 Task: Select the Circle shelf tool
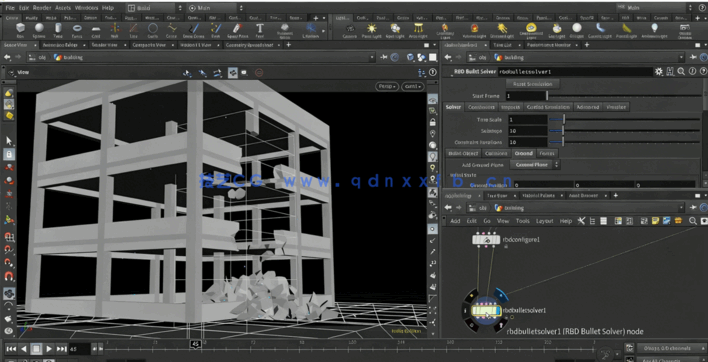(x=153, y=30)
